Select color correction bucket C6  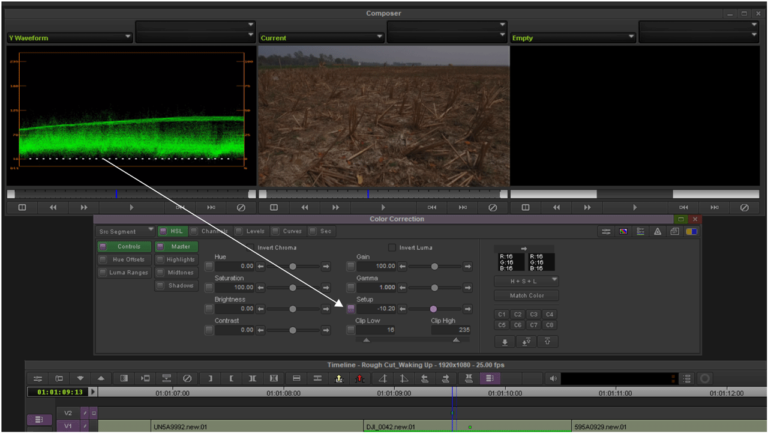click(518, 325)
